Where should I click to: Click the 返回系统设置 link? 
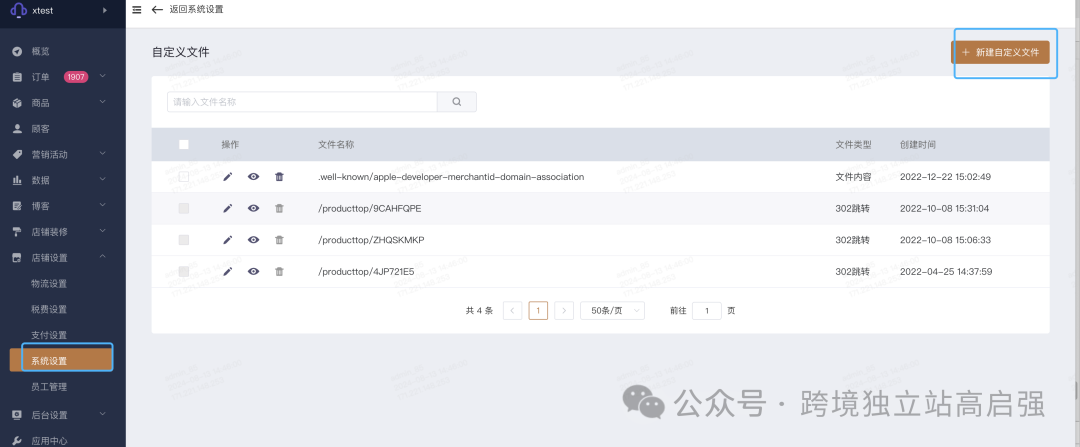[x=196, y=10]
